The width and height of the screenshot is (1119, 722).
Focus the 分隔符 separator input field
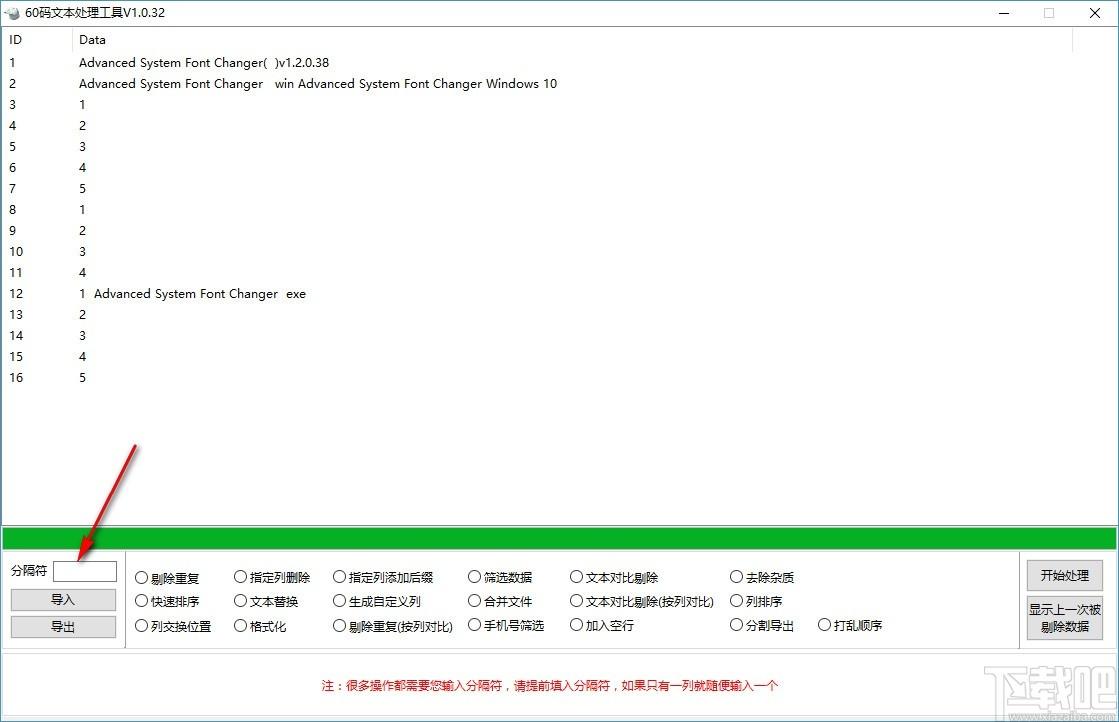click(x=85, y=571)
